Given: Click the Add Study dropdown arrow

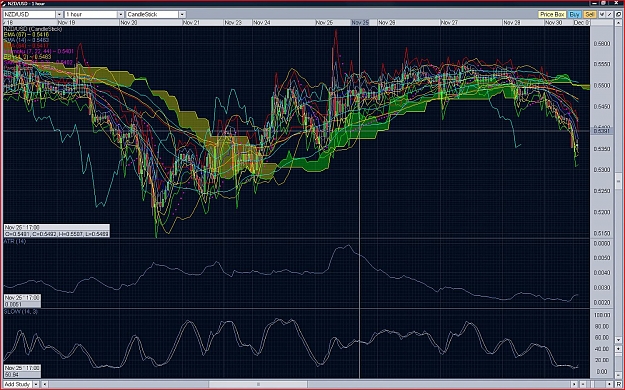Looking at the screenshot, I should coord(35,384).
